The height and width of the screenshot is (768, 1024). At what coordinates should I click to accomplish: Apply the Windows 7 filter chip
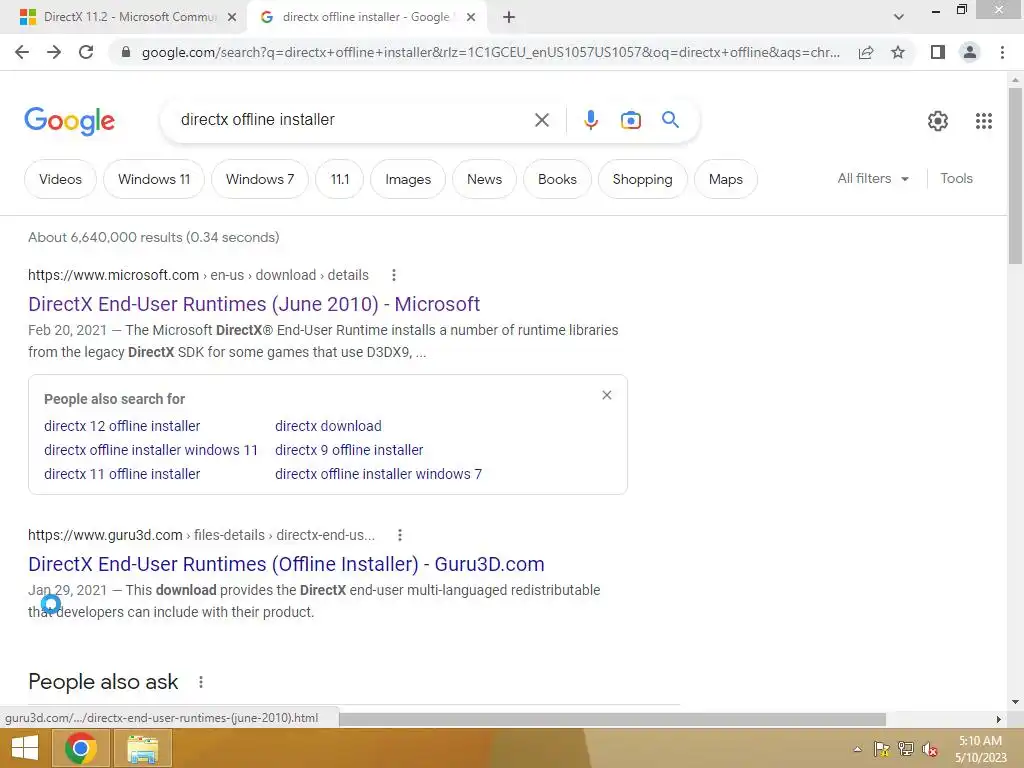[x=260, y=179]
